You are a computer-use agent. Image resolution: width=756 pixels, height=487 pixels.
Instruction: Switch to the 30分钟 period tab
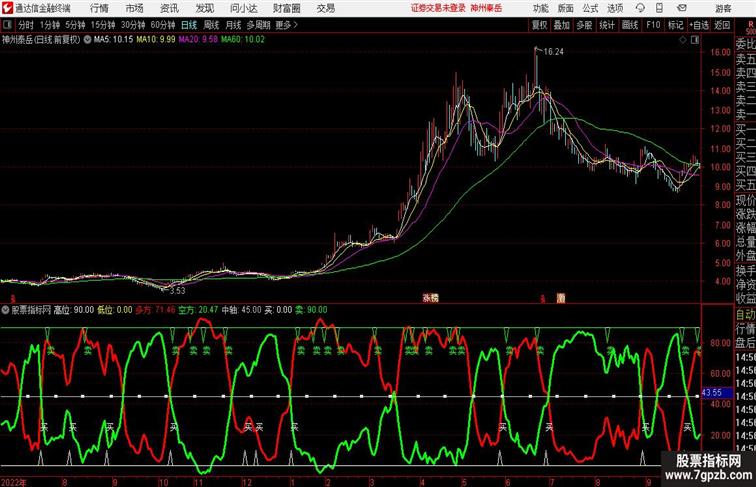(133, 25)
